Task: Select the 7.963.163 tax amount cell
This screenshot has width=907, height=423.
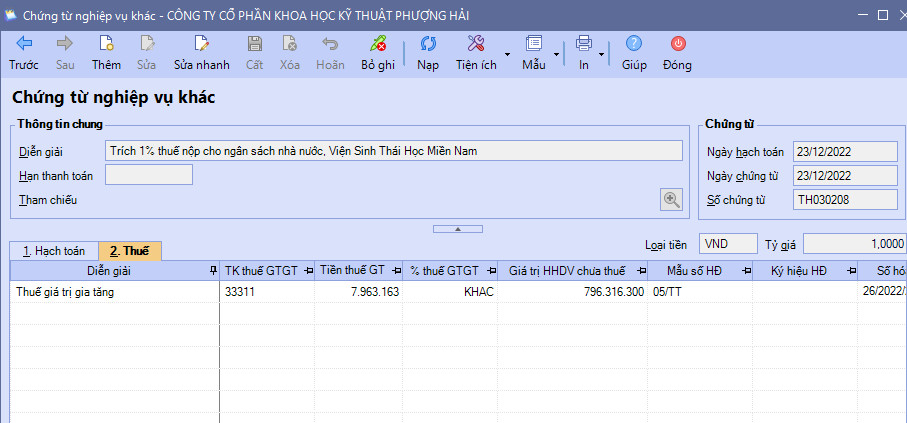Action: tap(359, 292)
